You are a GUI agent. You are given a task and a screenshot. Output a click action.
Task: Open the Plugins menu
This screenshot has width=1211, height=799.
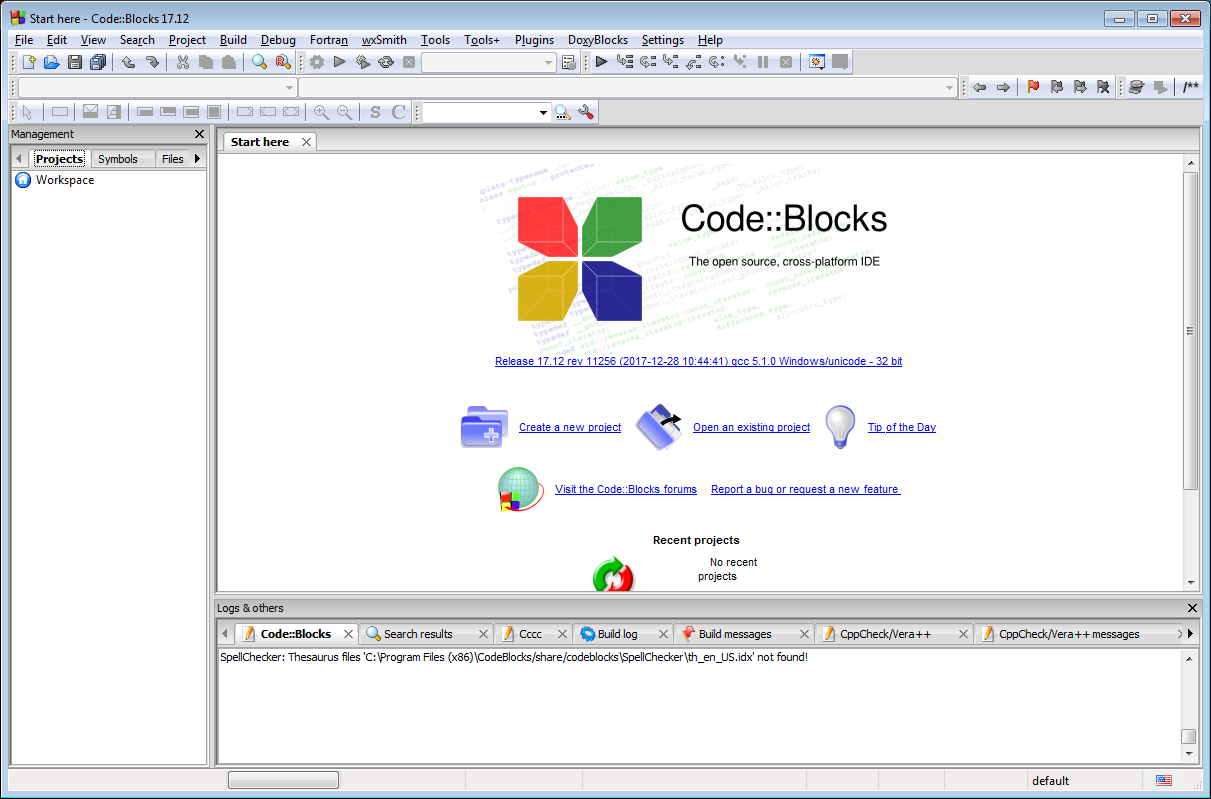534,40
